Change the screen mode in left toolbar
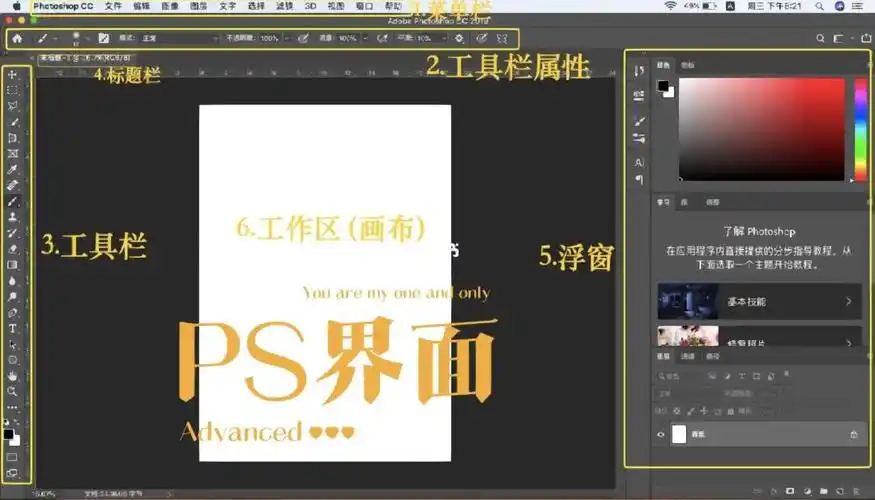This screenshot has width=875, height=500. coord(12,473)
